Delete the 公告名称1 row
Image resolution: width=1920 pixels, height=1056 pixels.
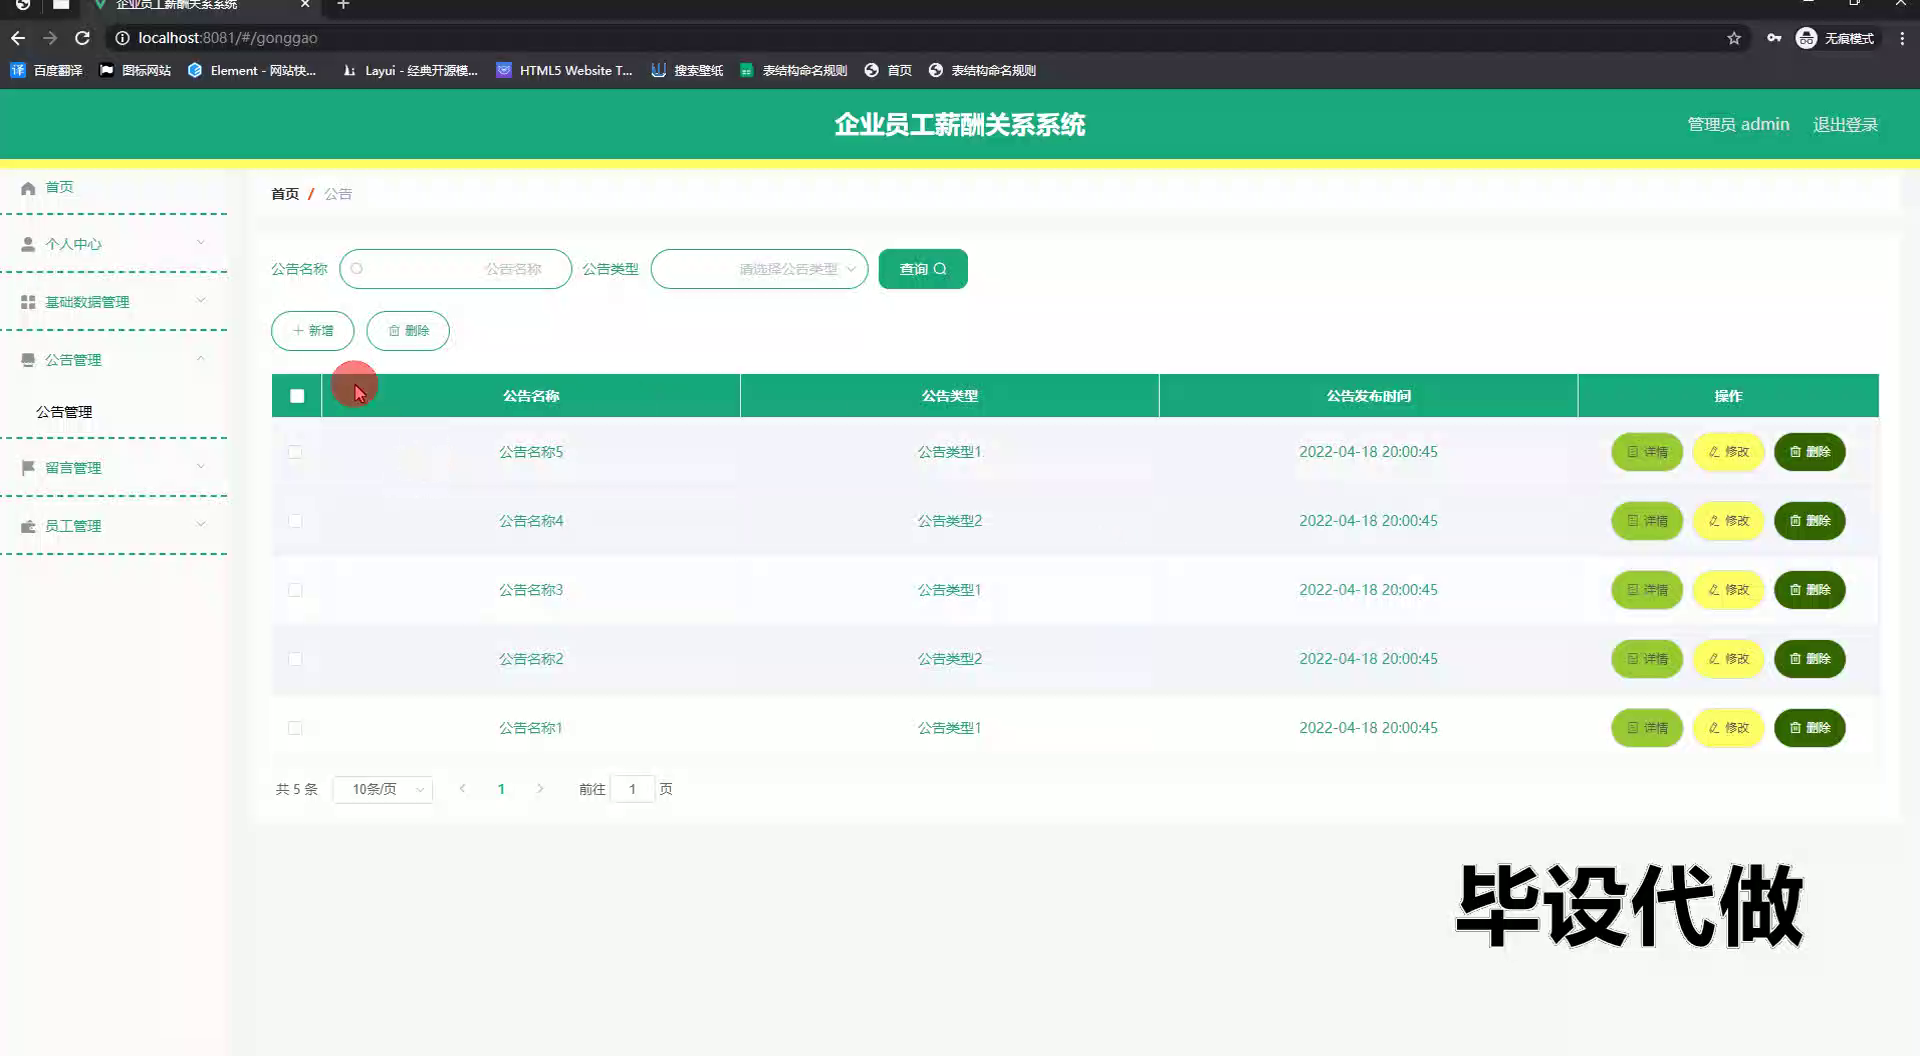(1809, 728)
